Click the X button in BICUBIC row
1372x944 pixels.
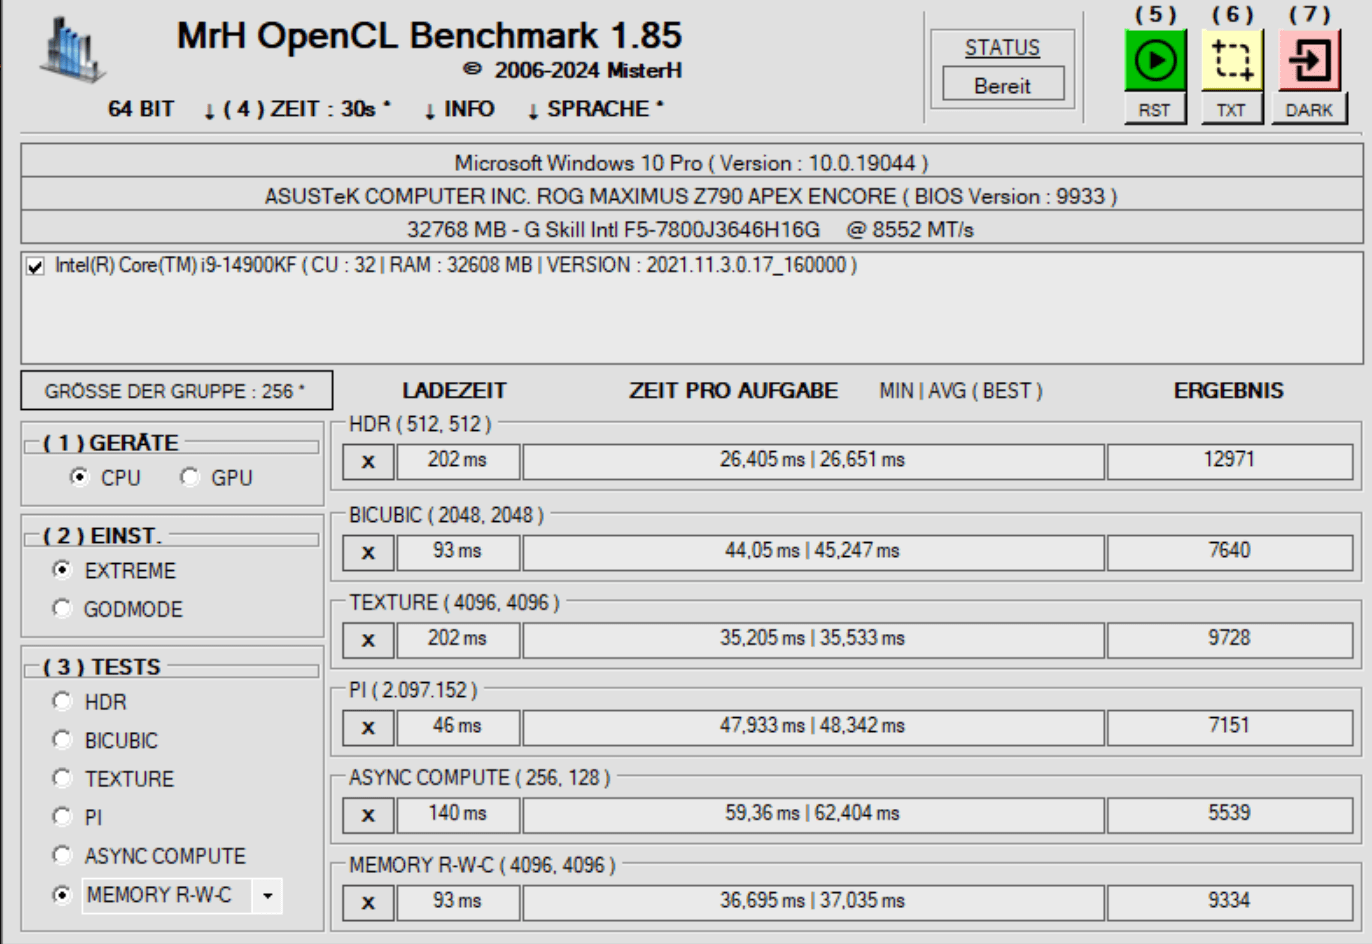coord(368,552)
